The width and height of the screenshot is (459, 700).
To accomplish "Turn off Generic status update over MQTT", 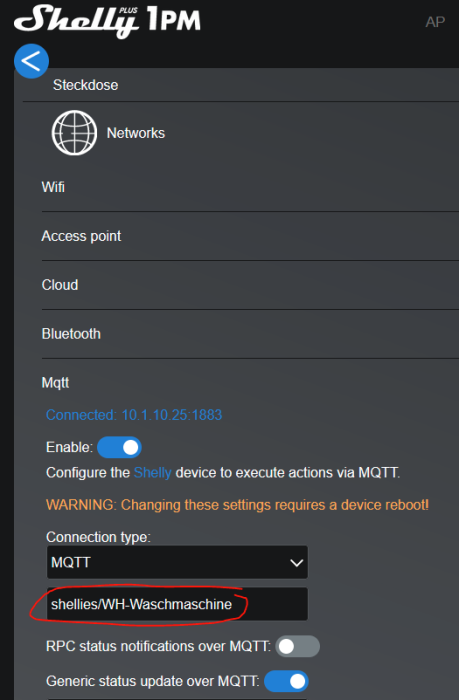I will click(286, 681).
